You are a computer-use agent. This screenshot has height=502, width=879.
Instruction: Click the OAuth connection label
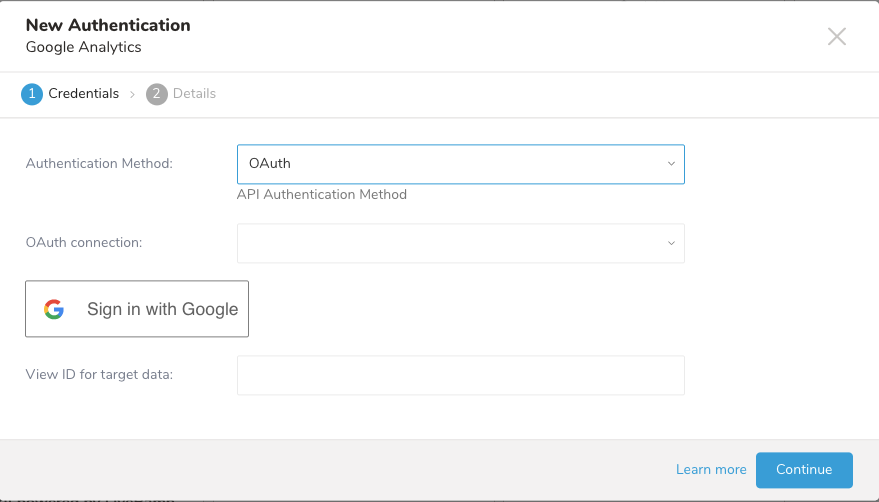pos(83,243)
